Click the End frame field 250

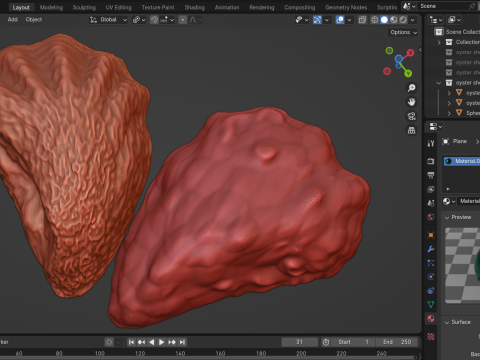[x=396, y=342]
